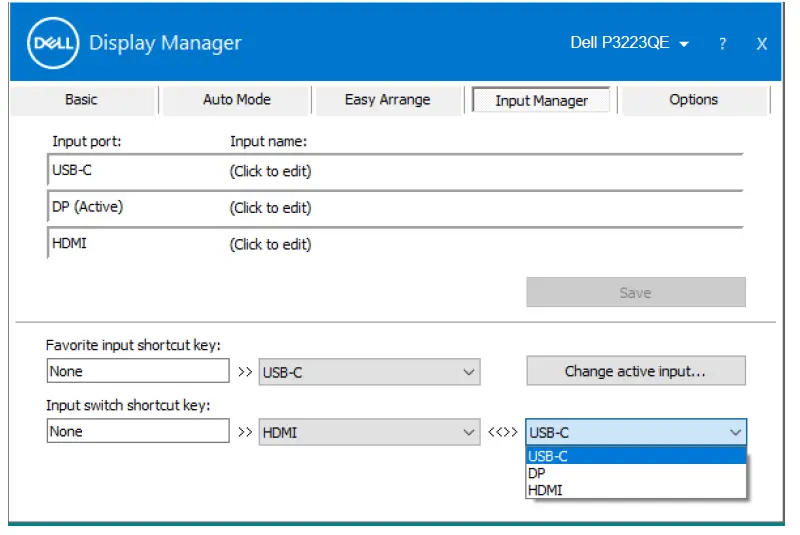Go to the Options tab
The height and width of the screenshot is (535, 800).
point(694,100)
